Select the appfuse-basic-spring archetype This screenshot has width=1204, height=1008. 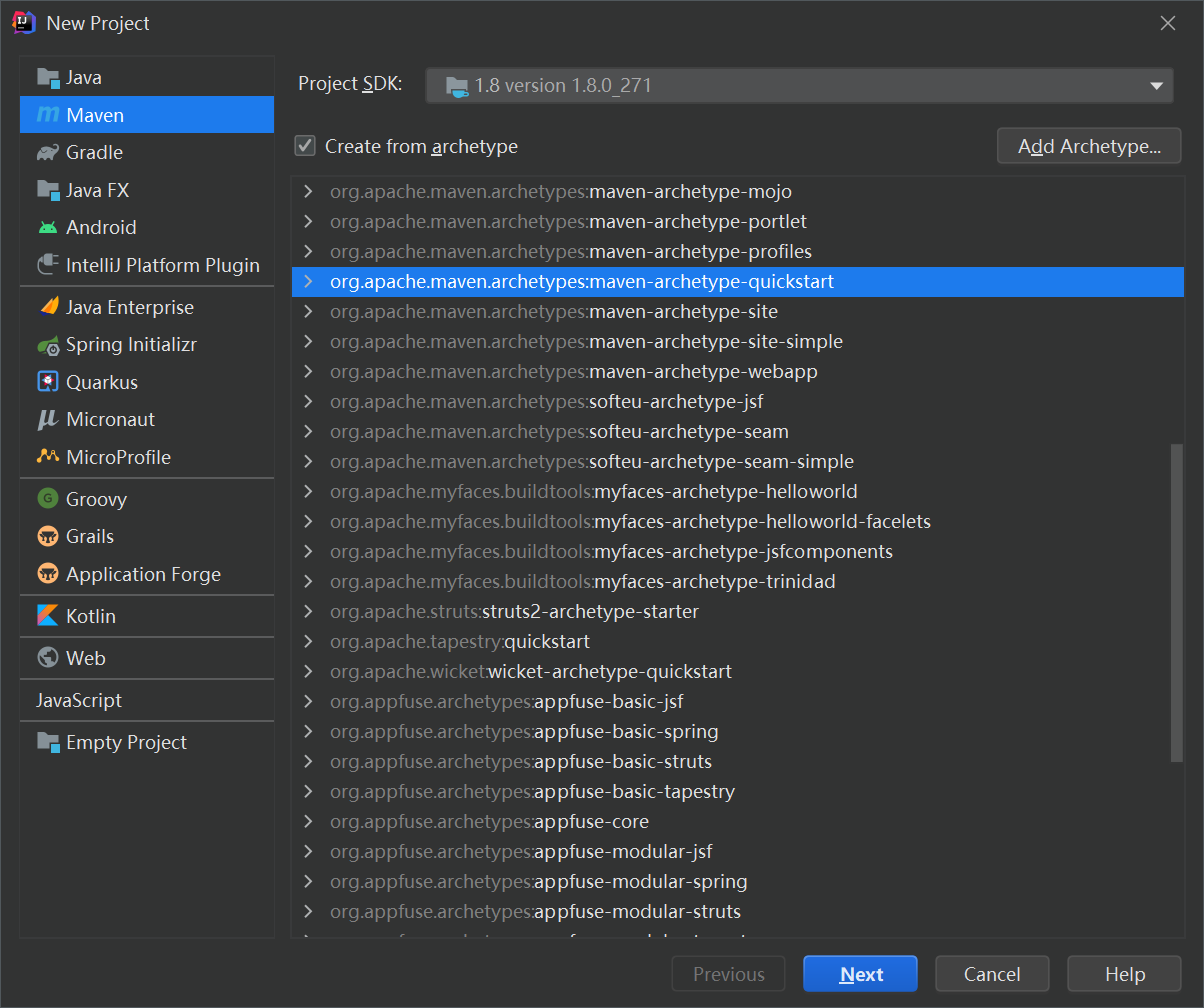625,732
